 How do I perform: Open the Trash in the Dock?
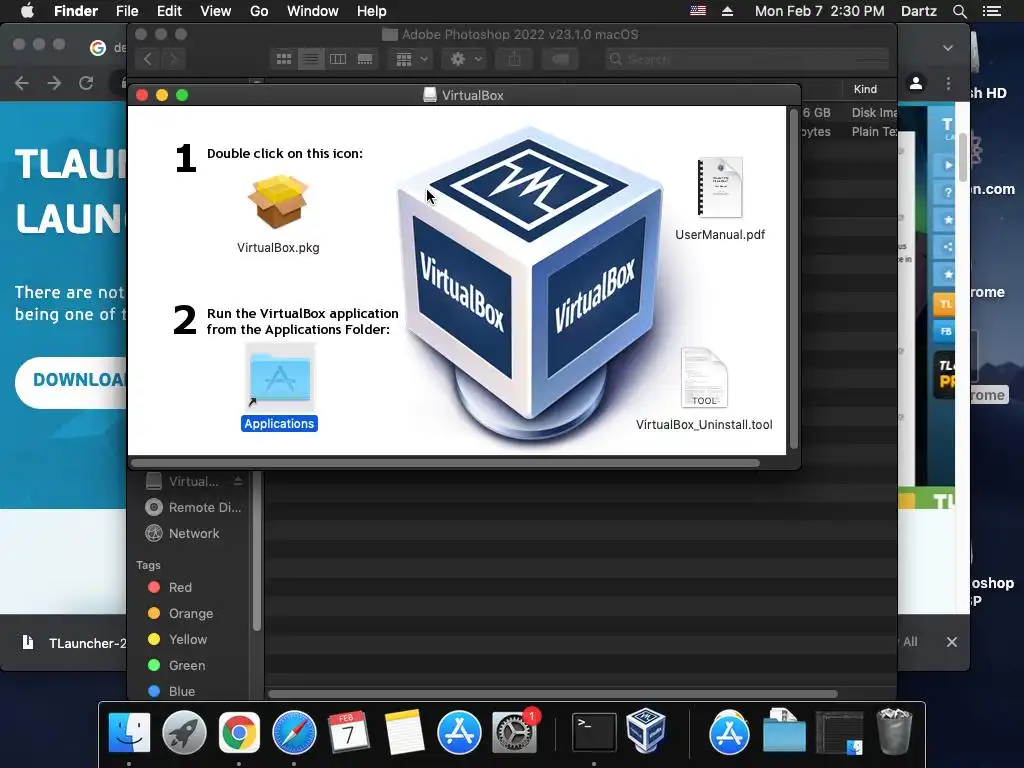894,732
